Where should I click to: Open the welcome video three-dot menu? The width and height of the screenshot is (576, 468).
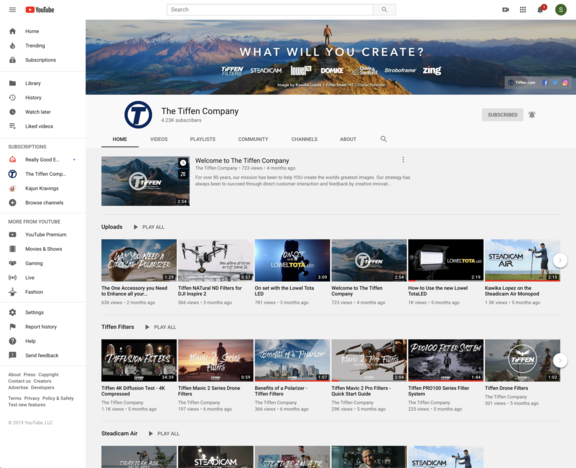(x=403, y=159)
